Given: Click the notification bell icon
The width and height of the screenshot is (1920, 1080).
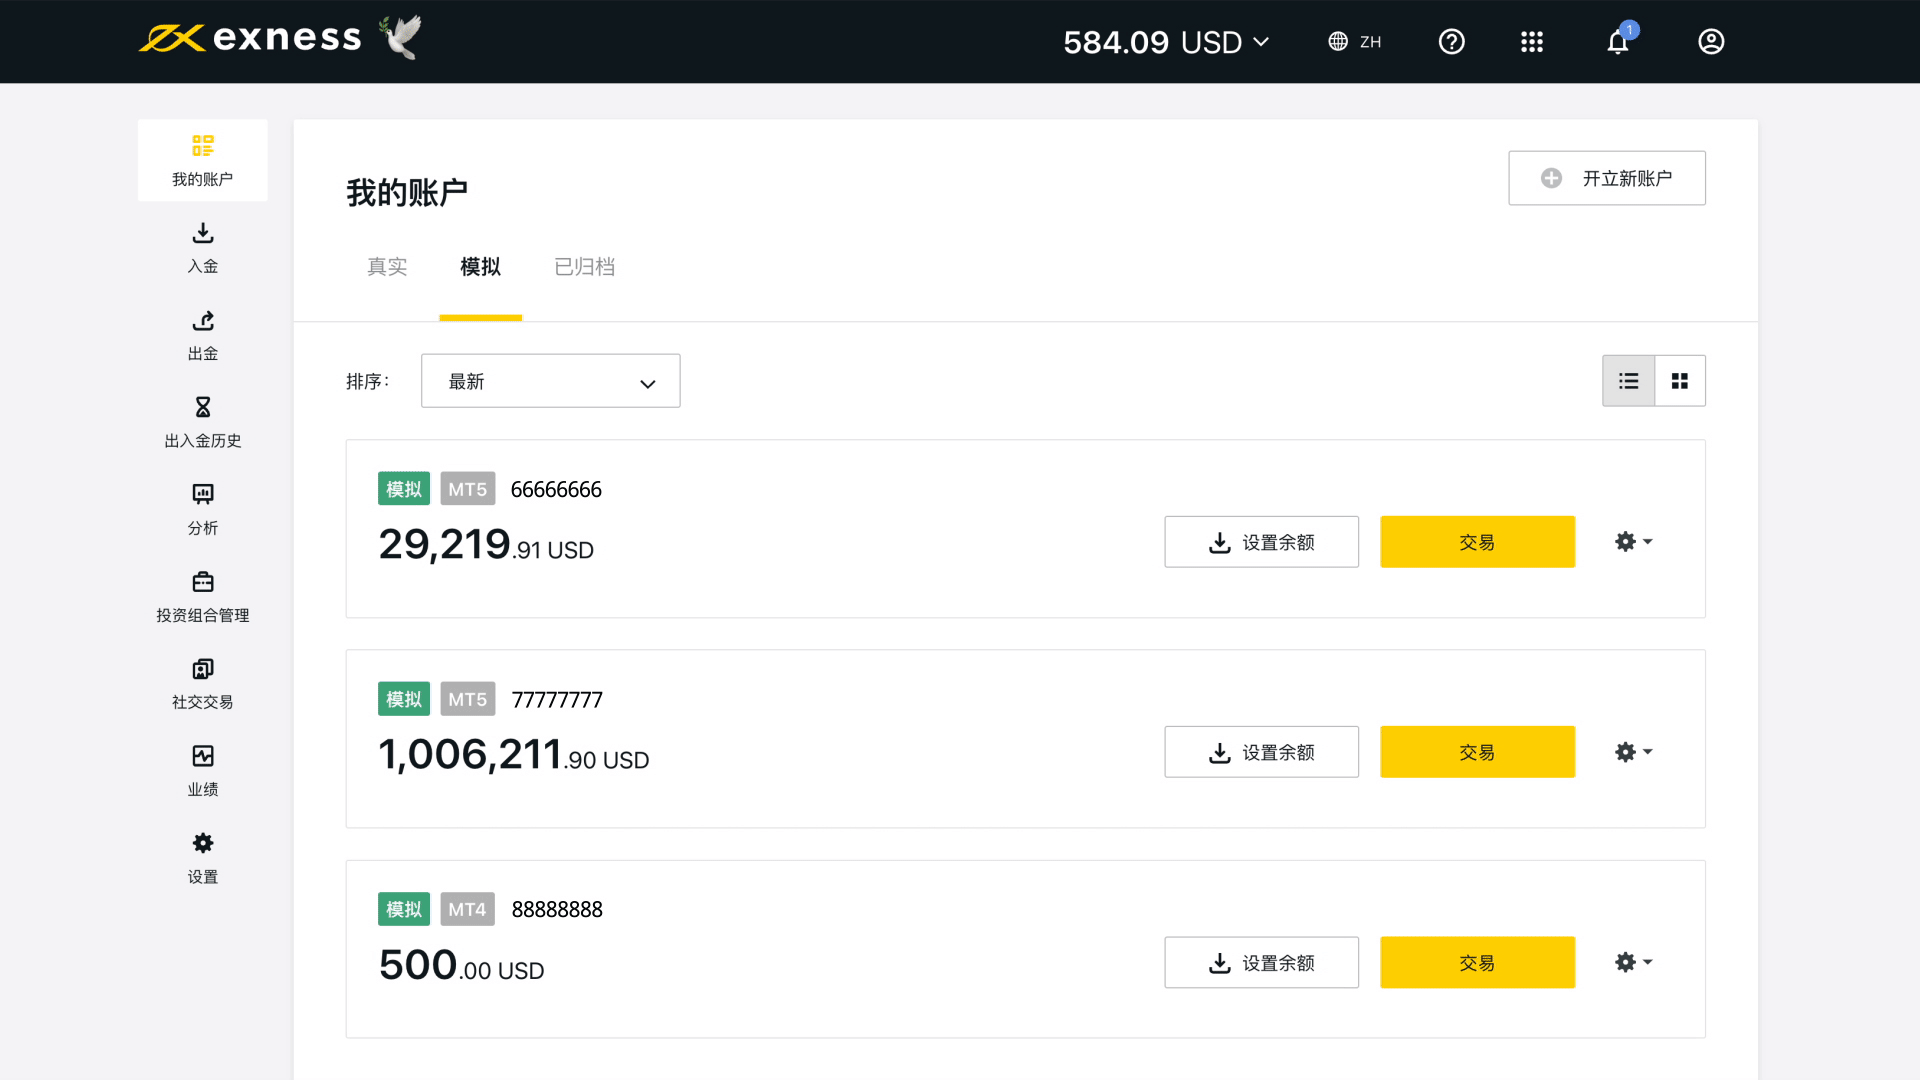Looking at the screenshot, I should point(1617,42).
